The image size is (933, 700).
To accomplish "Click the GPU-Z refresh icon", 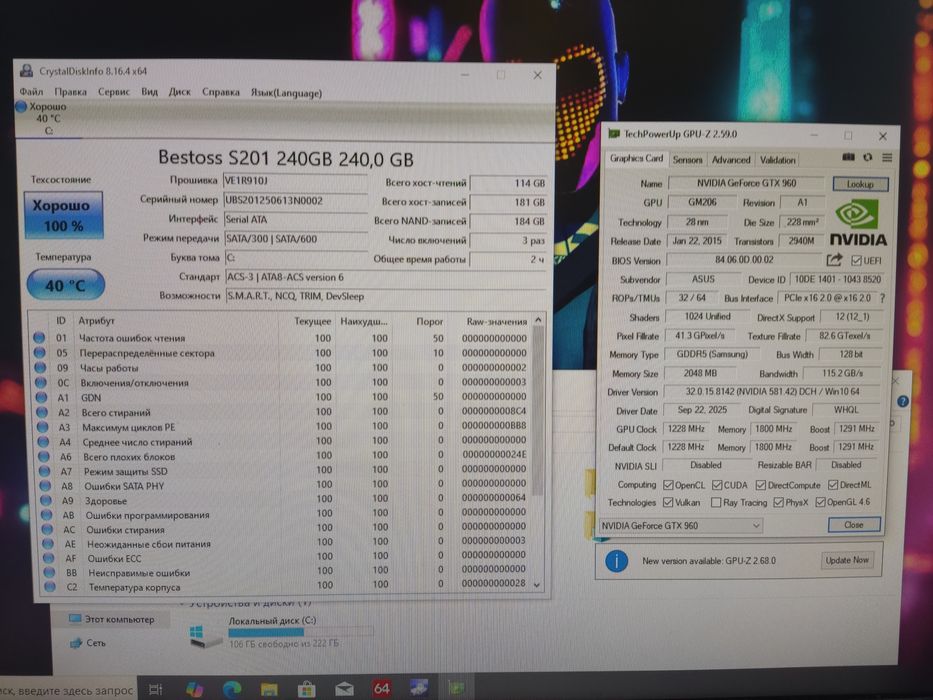I will pos(868,157).
